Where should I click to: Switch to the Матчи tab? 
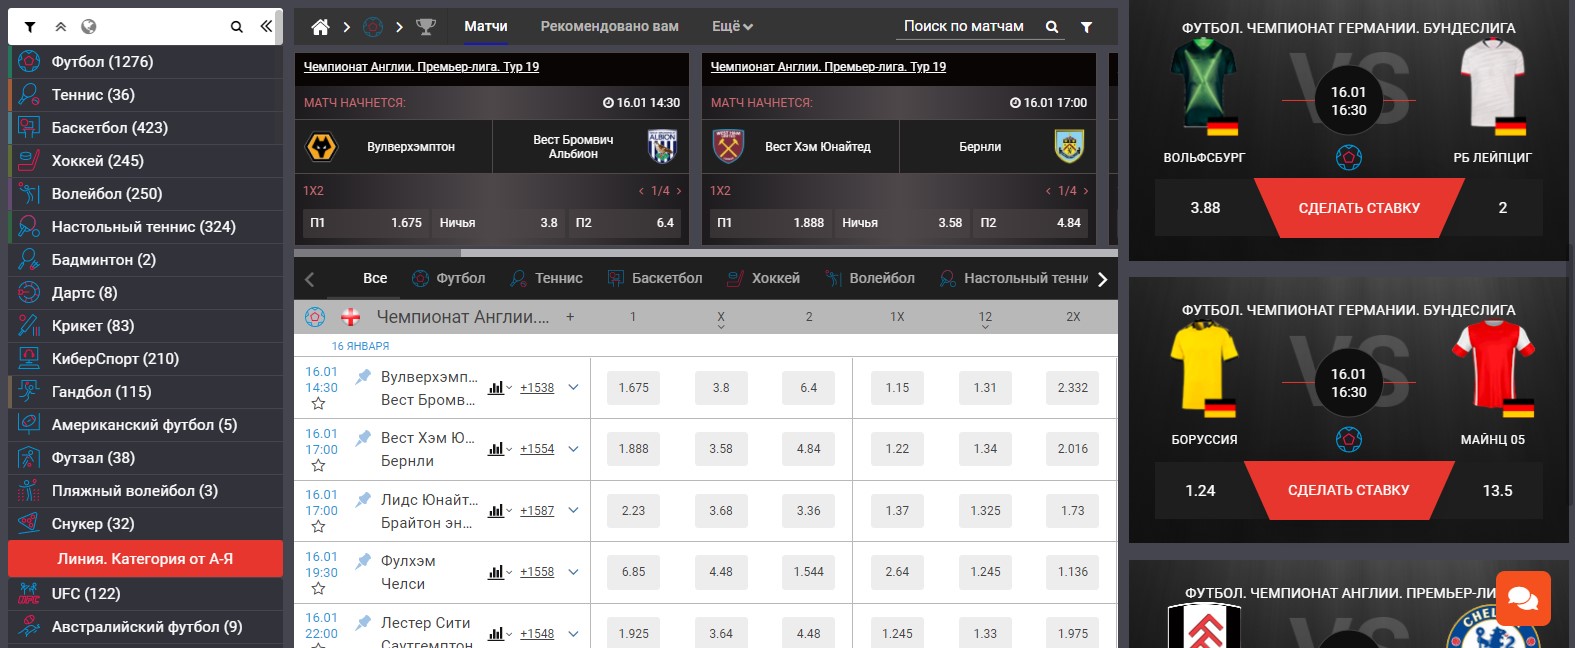[486, 26]
